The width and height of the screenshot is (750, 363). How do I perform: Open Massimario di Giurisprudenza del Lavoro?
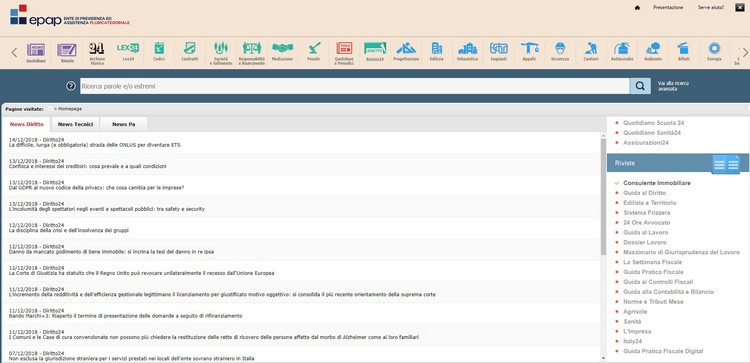point(681,253)
